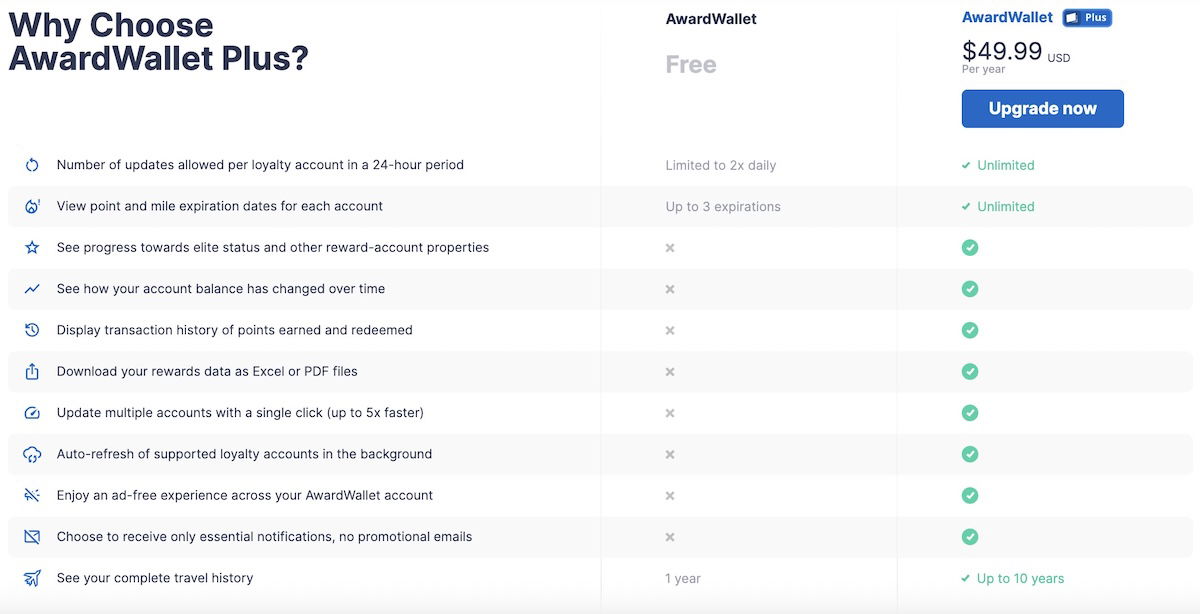The width and height of the screenshot is (1200, 614).
Task: Click the no promotional emails icon
Action: 32,537
